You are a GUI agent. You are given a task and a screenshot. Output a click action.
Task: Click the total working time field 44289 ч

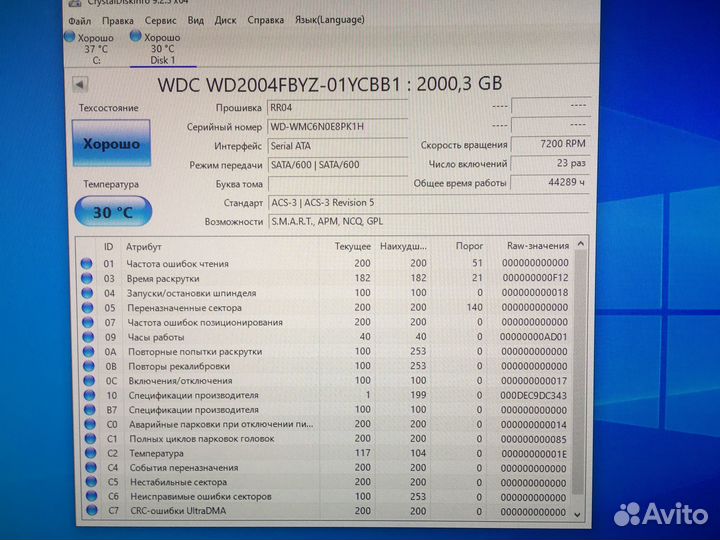point(549,182)
